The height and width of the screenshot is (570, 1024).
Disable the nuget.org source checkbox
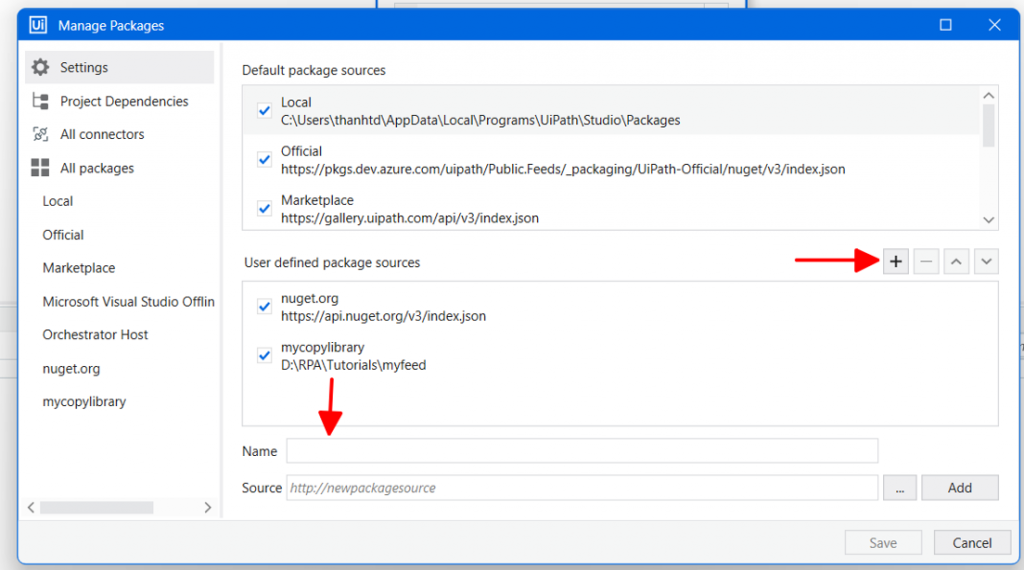click(x=264, y=306)
